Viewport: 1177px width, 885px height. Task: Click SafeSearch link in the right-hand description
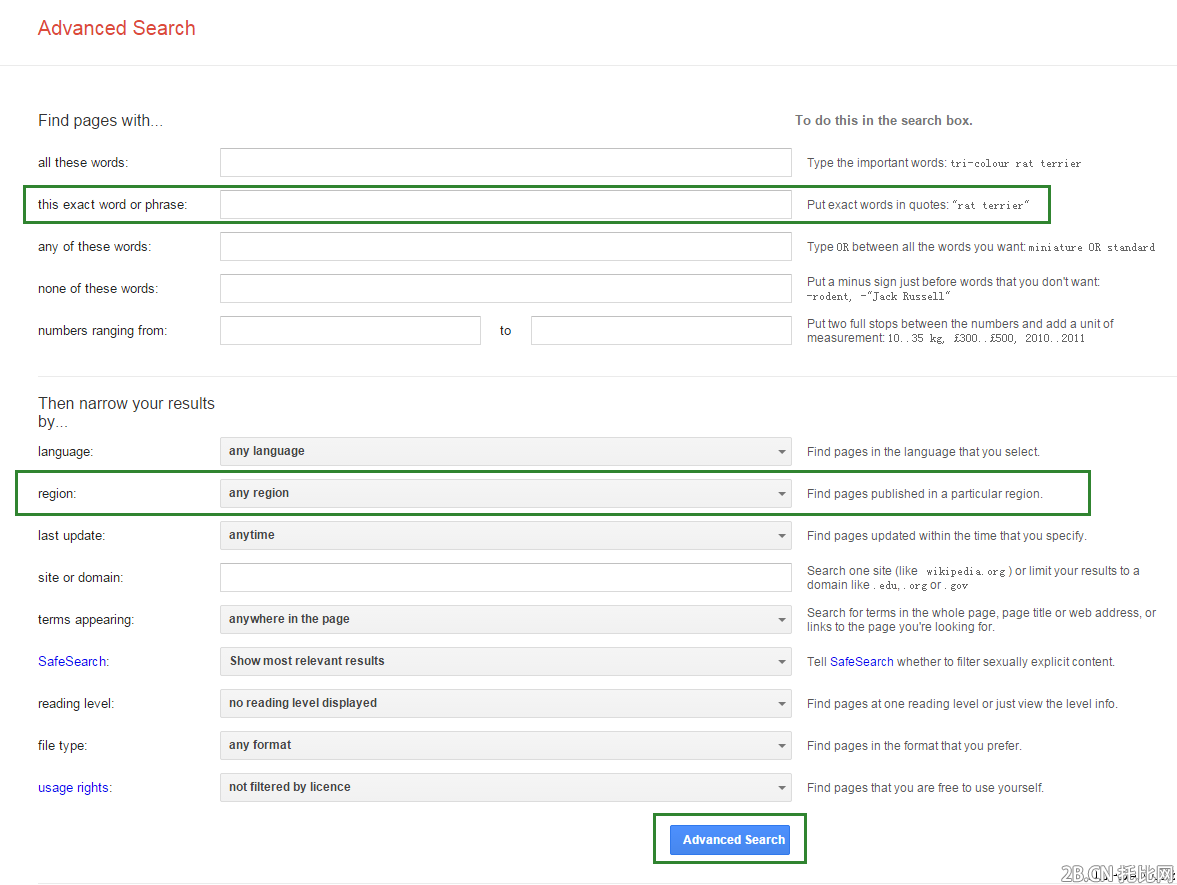(861, 662)
